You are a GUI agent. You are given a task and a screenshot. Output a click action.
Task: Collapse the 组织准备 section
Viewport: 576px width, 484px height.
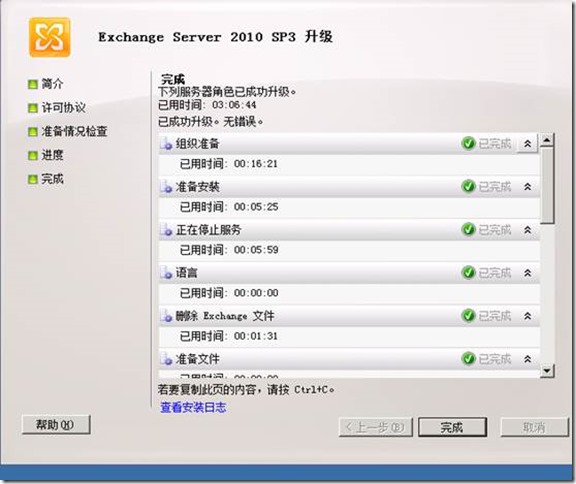pos(528,144)
